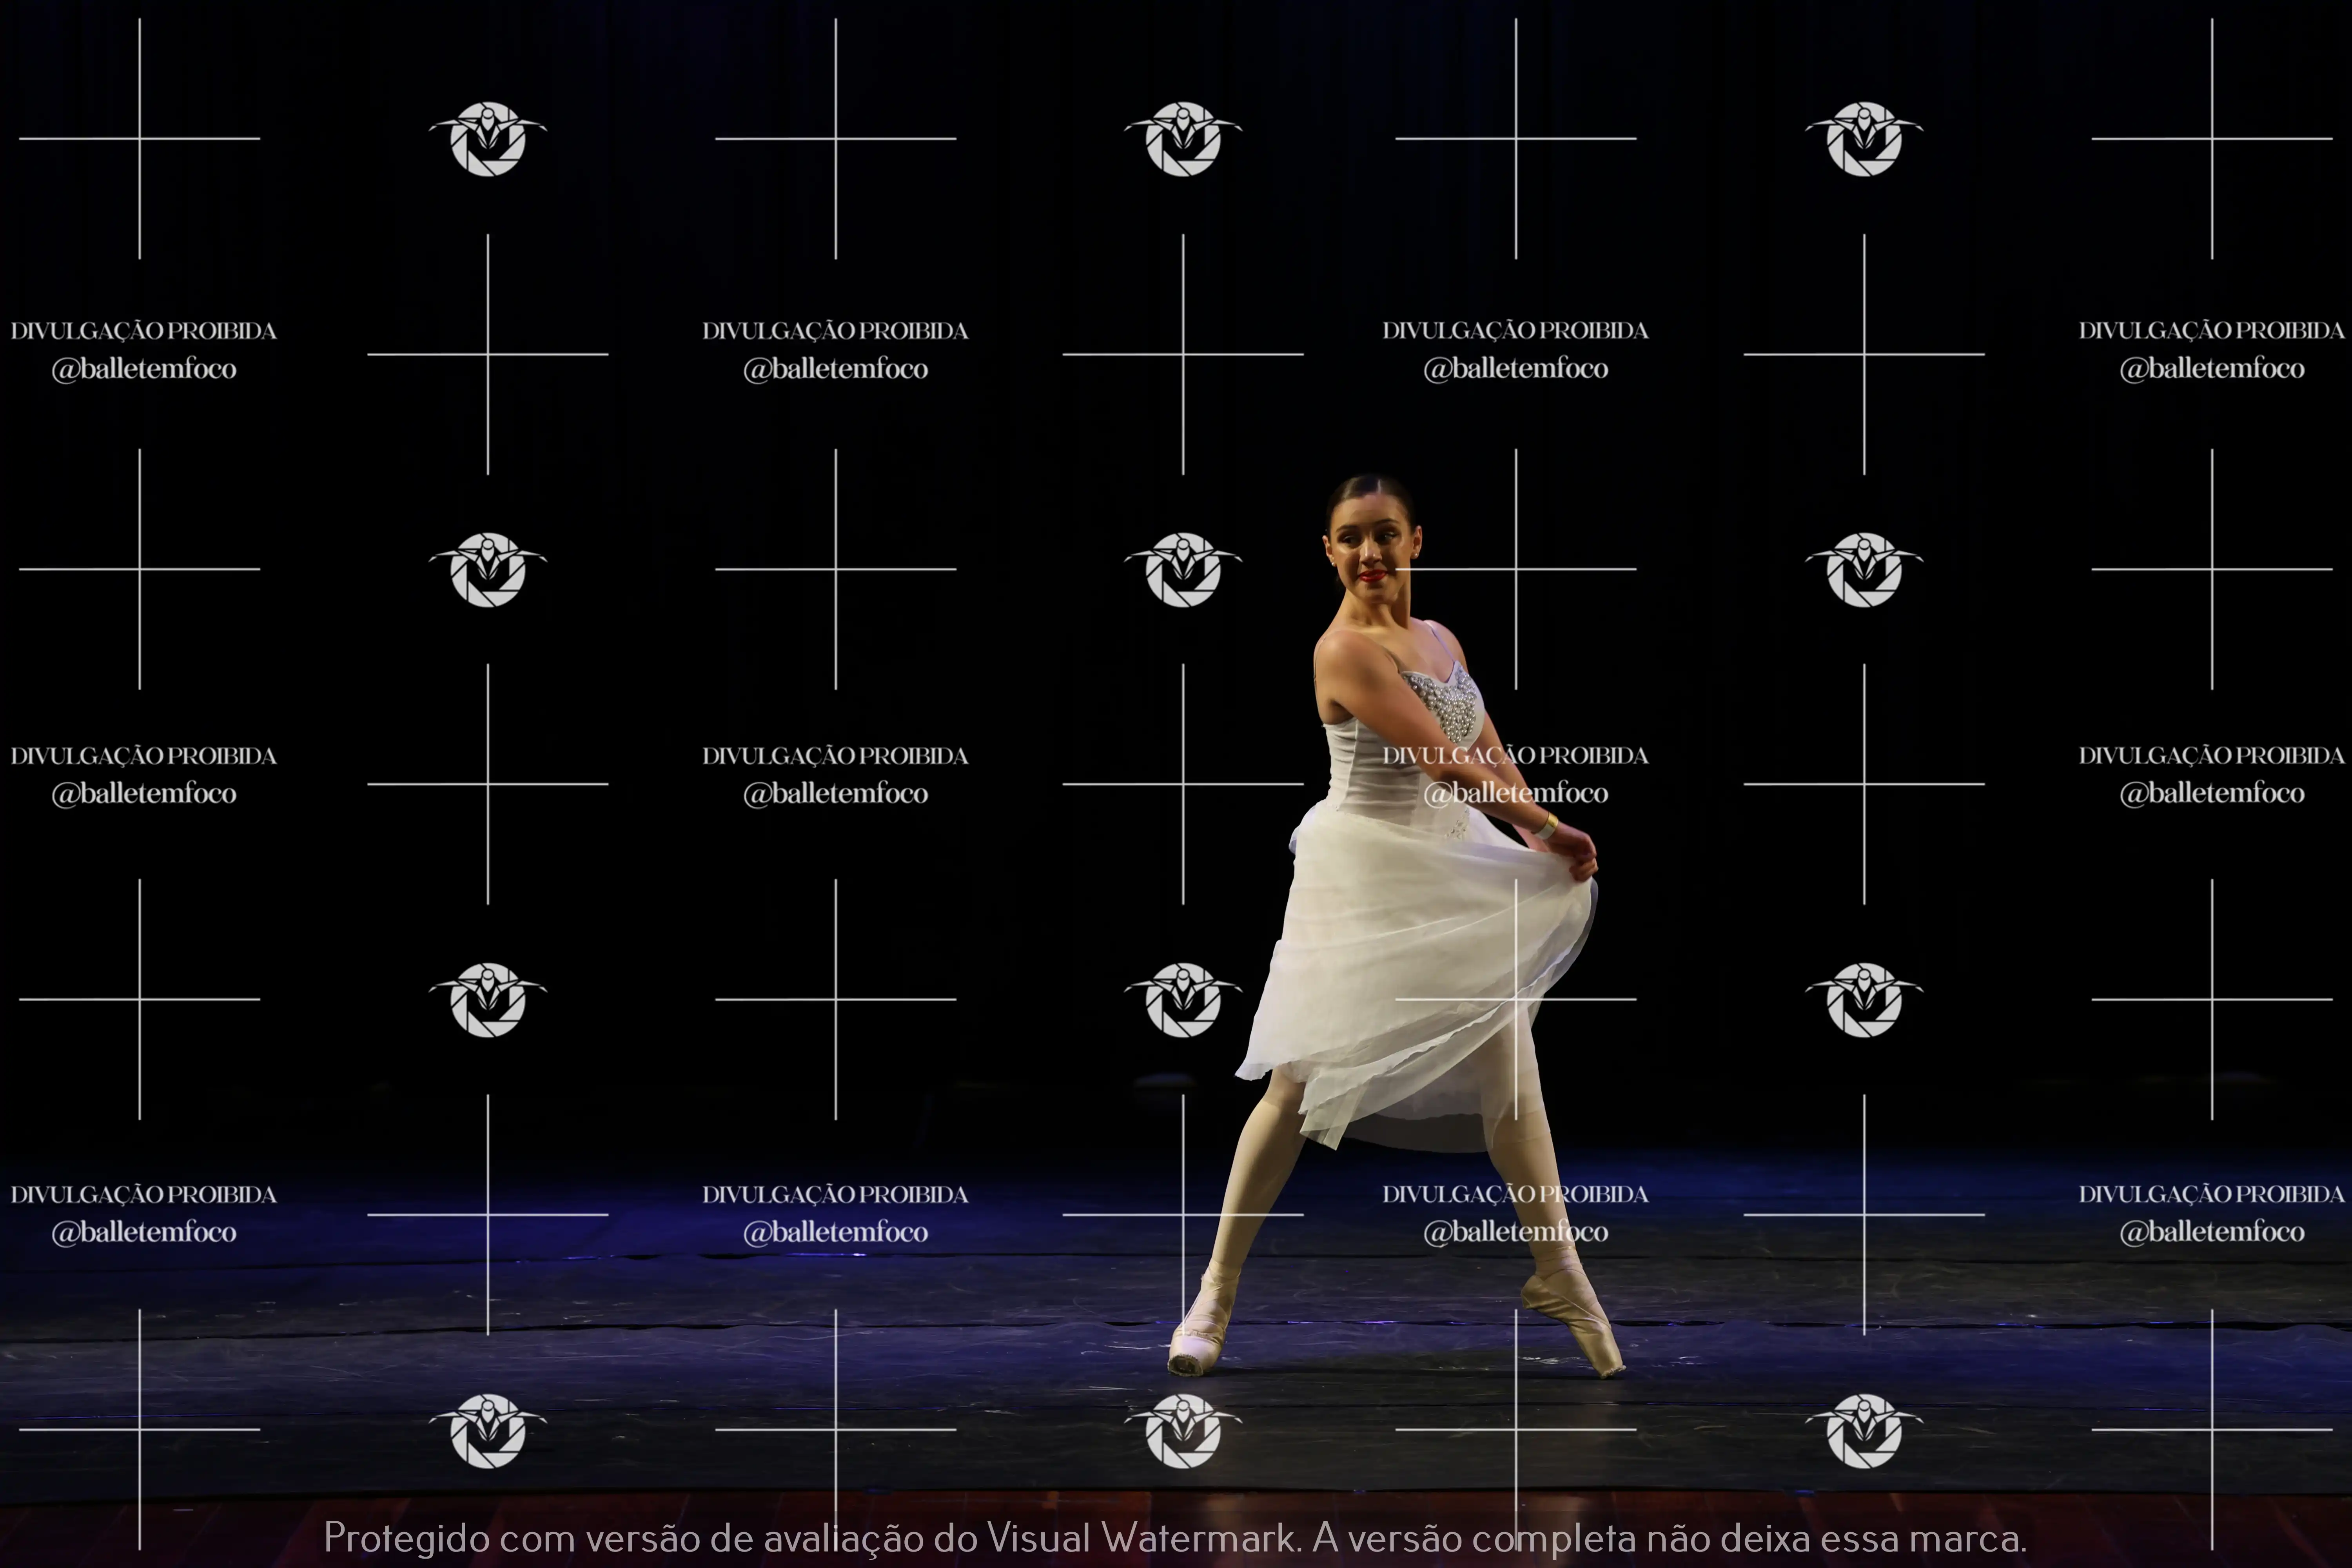Click @balletemfoco handle over the dancer's waist
Image resolution: width=2352 pixels, height=1568 pixels.
point(1516,794)
